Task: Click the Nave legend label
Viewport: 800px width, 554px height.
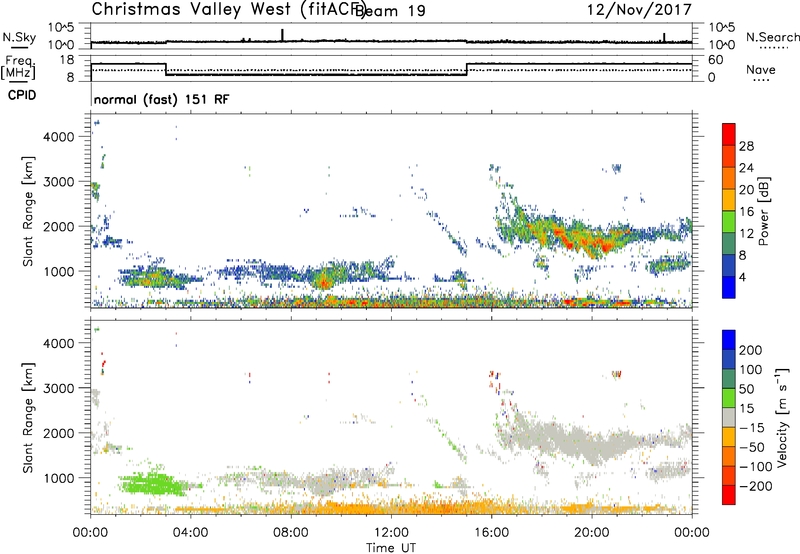Action: 761,70
